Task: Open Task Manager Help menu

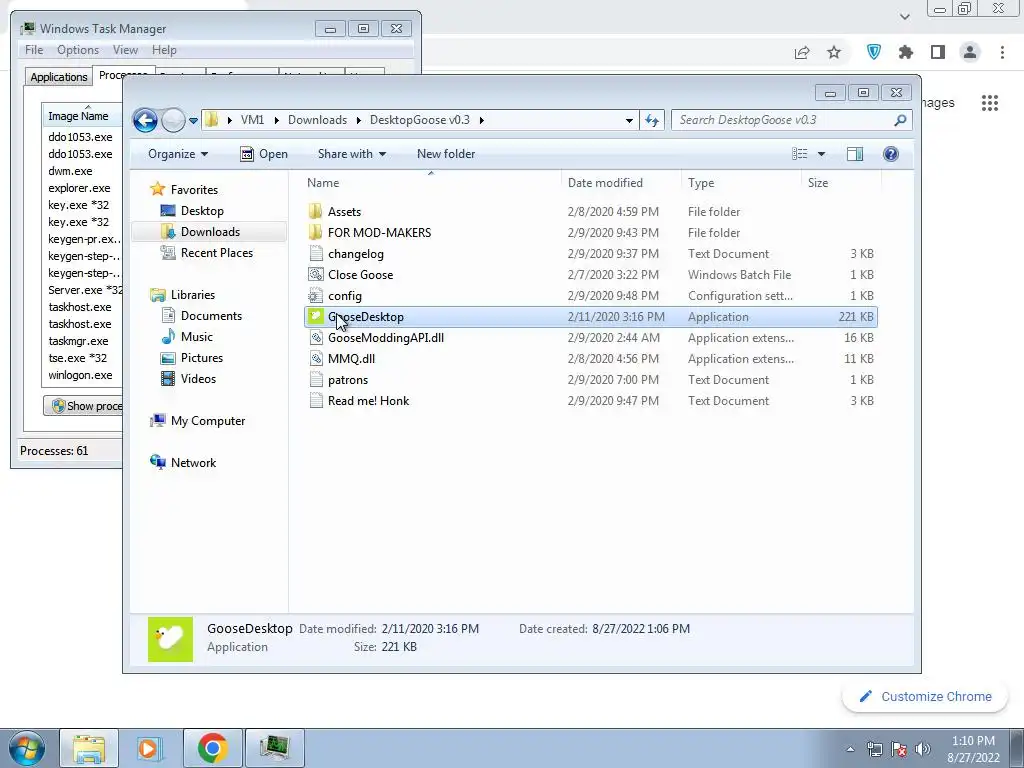Action: point(164,50)
